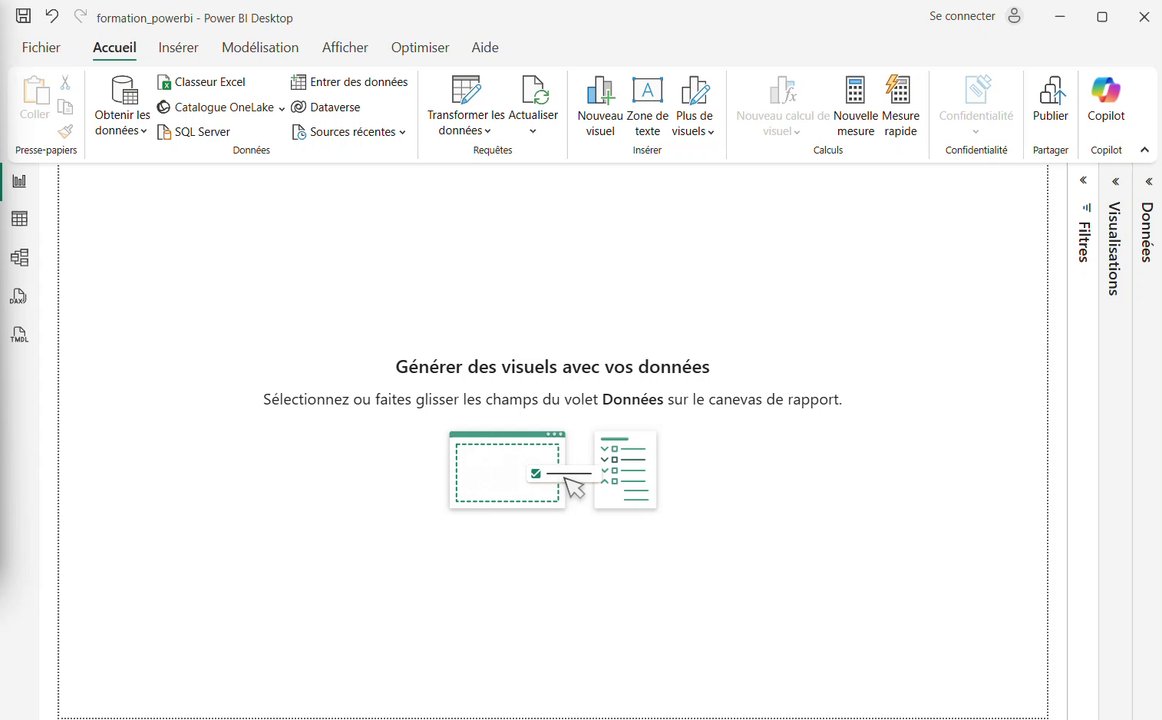The image size is (1162, 720).
Task: Add a Nouveau visuel
Action: (600, 107)
